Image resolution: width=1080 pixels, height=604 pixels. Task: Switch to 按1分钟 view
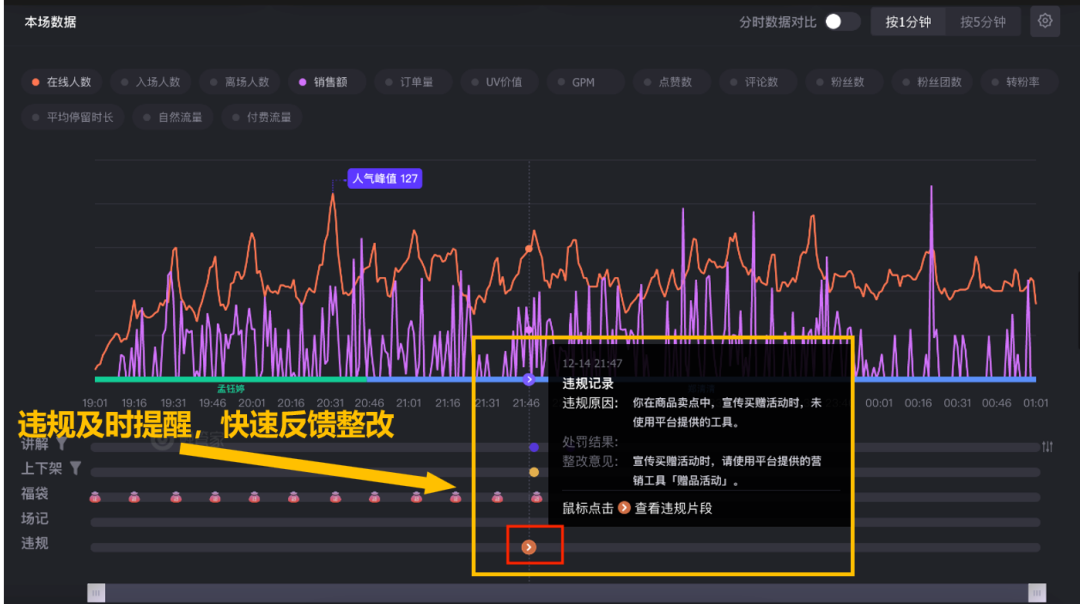(x=908, y=22)
